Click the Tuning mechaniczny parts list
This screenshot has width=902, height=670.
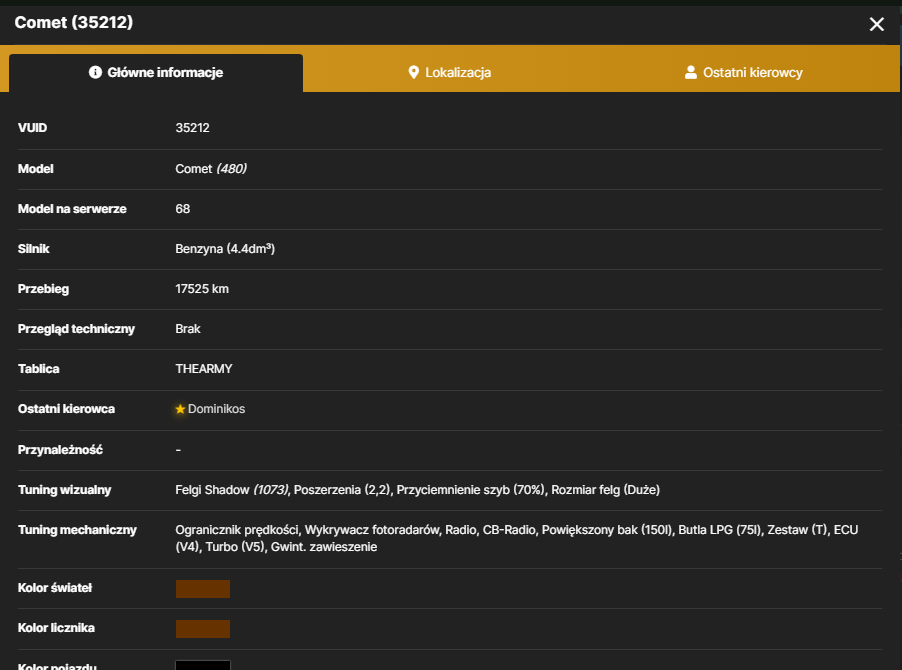[517, 538]
